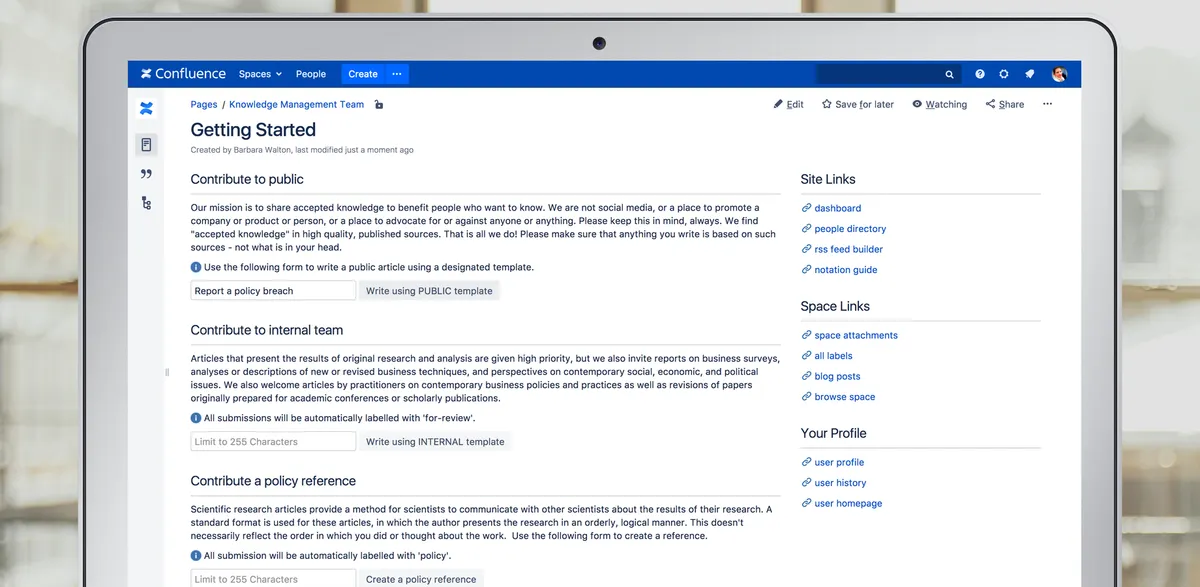Click 'Created by Barbara Walton' byline
The width and height of the screenshot is (1200, 587).
(x=240, y=150)
